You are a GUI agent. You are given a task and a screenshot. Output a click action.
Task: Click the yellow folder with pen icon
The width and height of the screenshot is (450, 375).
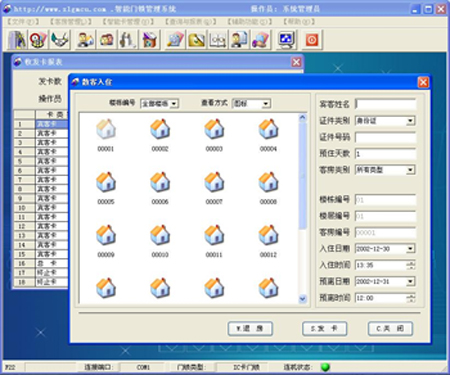[197, 40]
